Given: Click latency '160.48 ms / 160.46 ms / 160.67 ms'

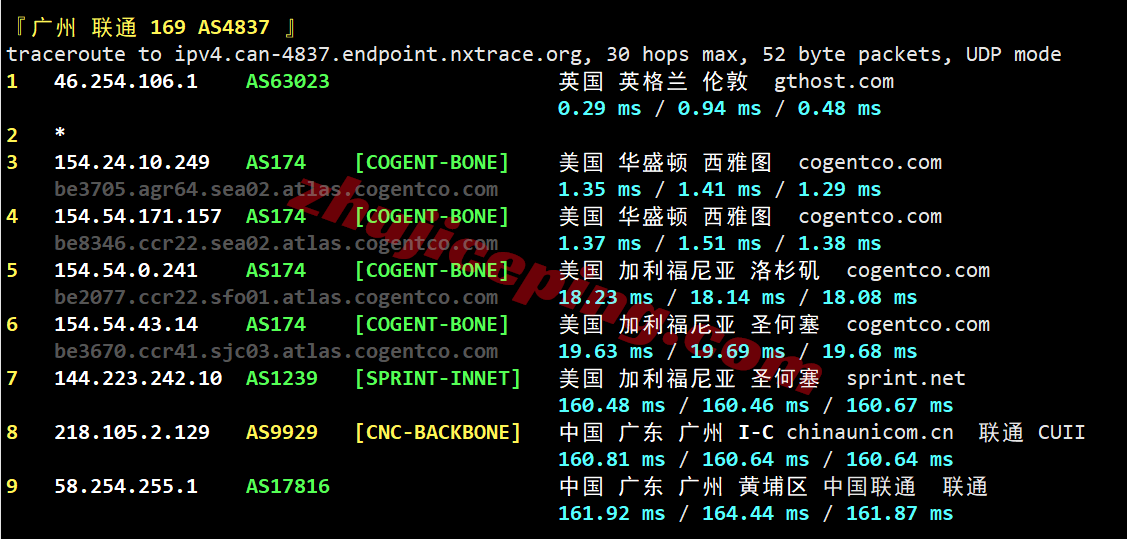Looking at the screenshot, I should coord(755,405).
